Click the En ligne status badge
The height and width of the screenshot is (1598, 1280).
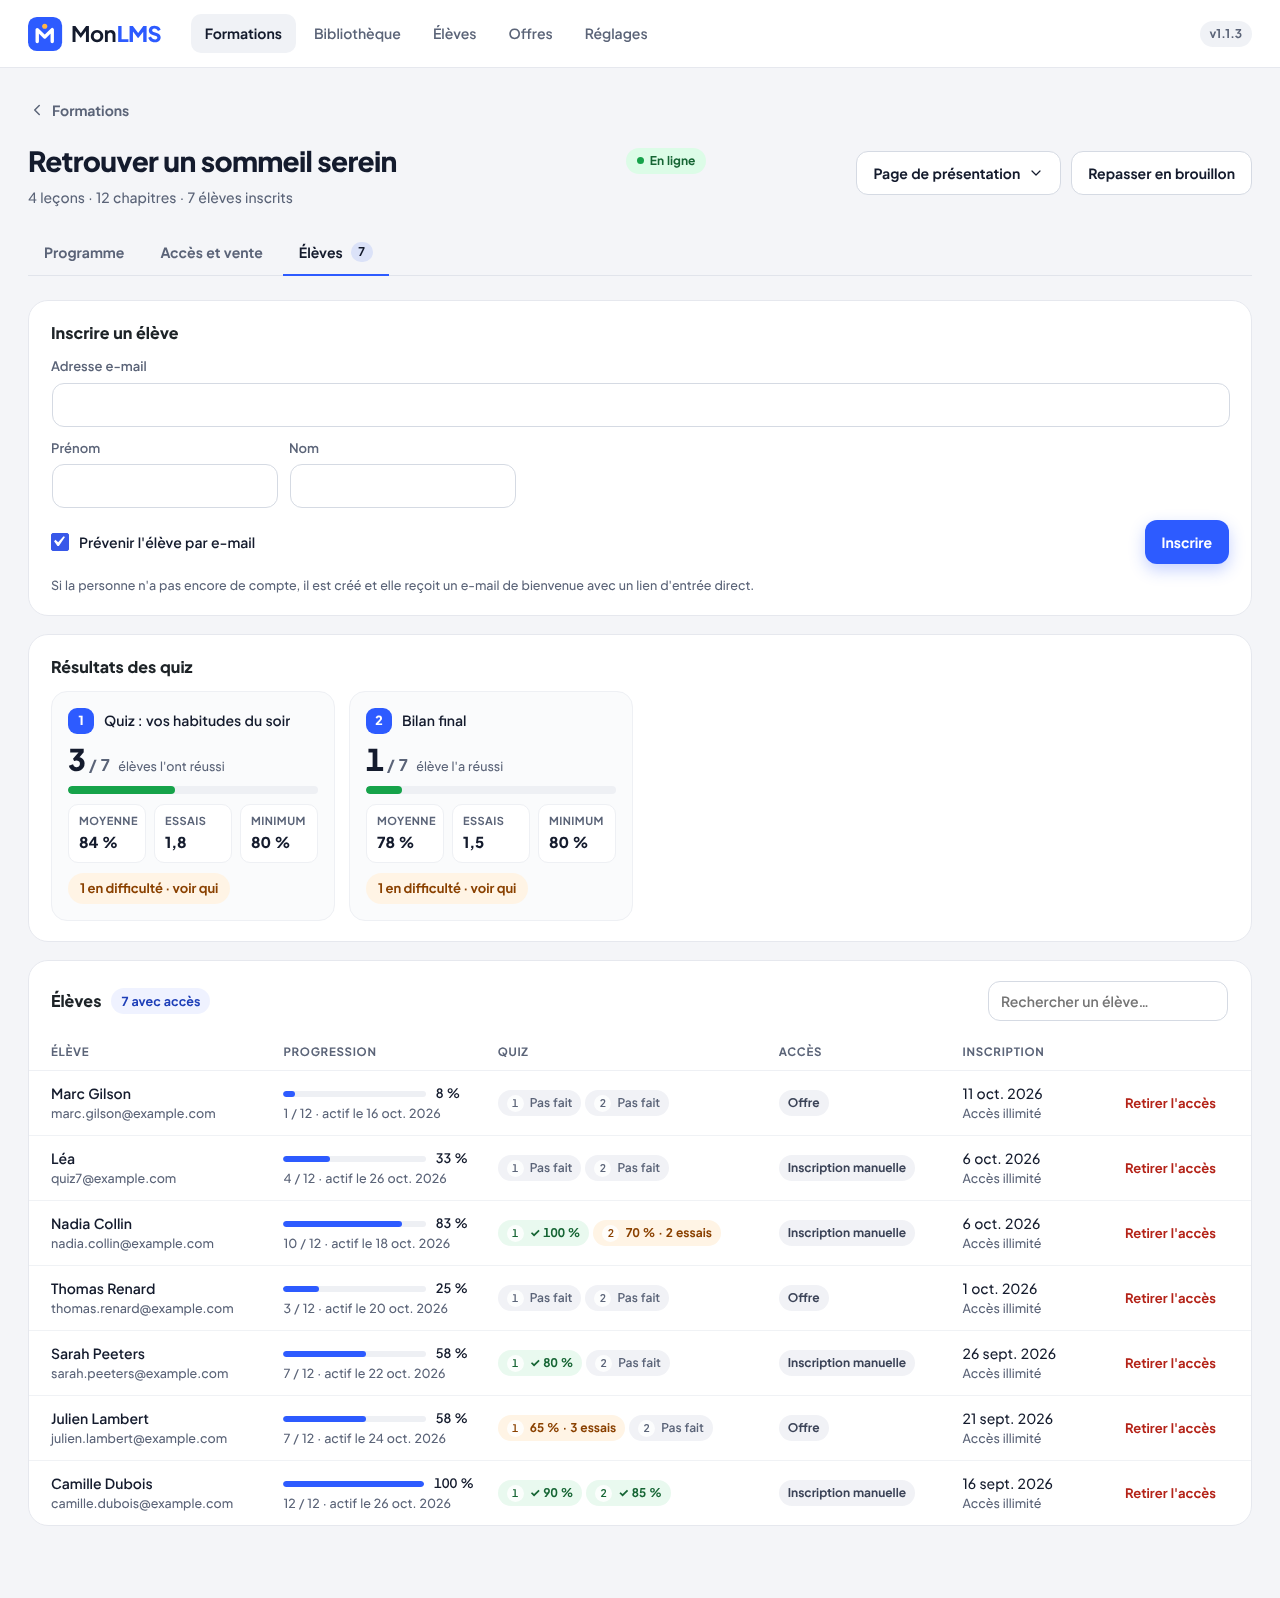point(666,161)
